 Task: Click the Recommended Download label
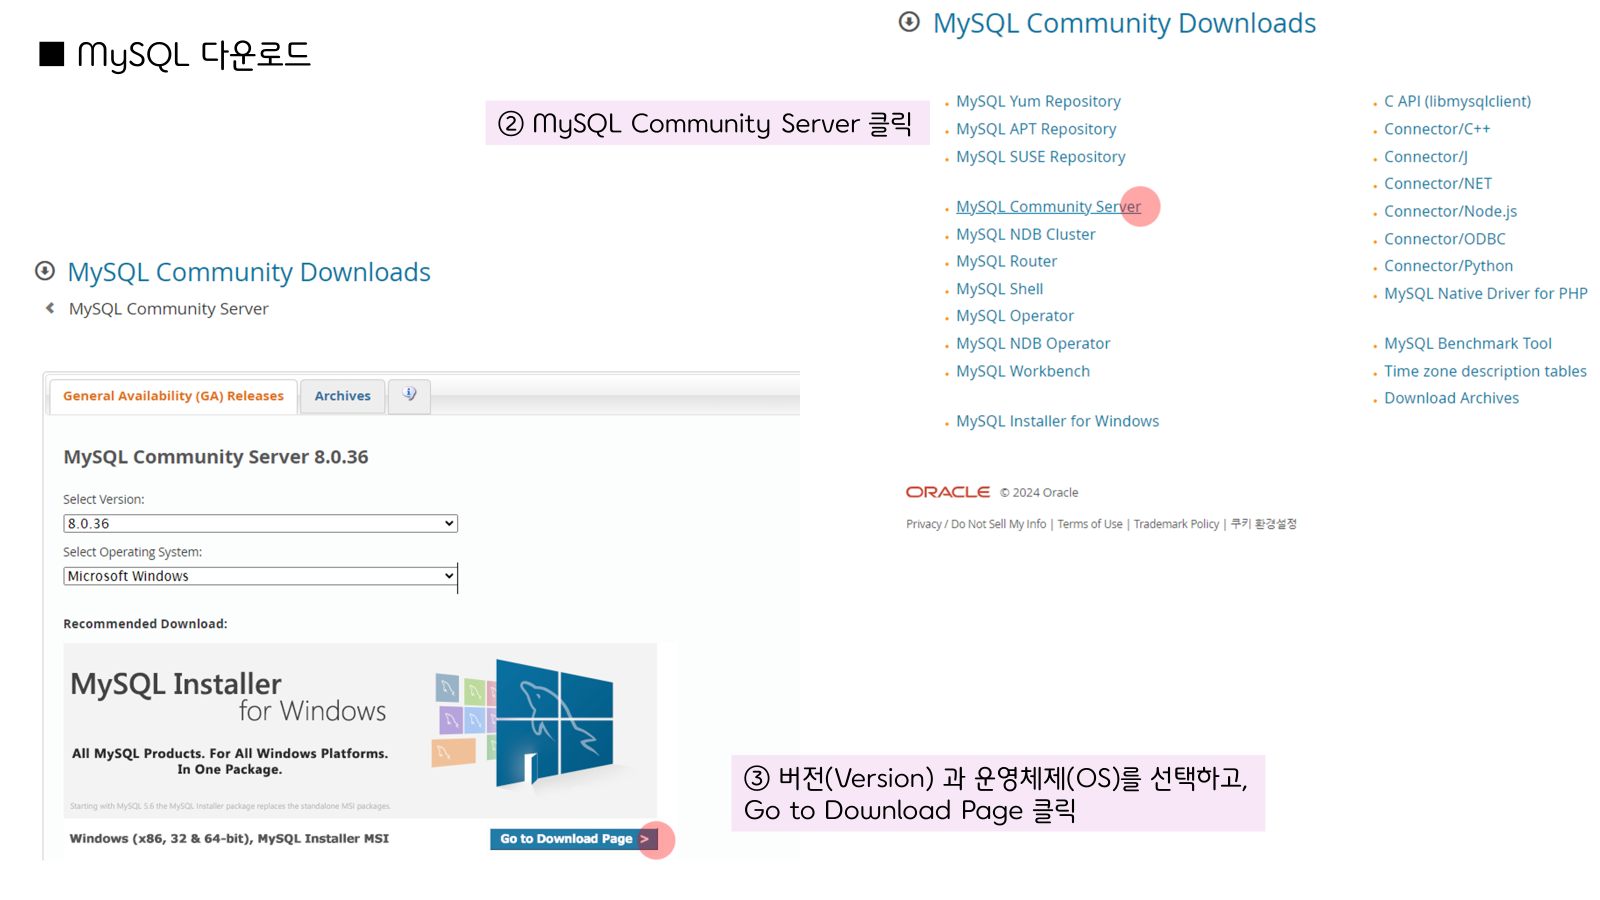click(145, 624)
